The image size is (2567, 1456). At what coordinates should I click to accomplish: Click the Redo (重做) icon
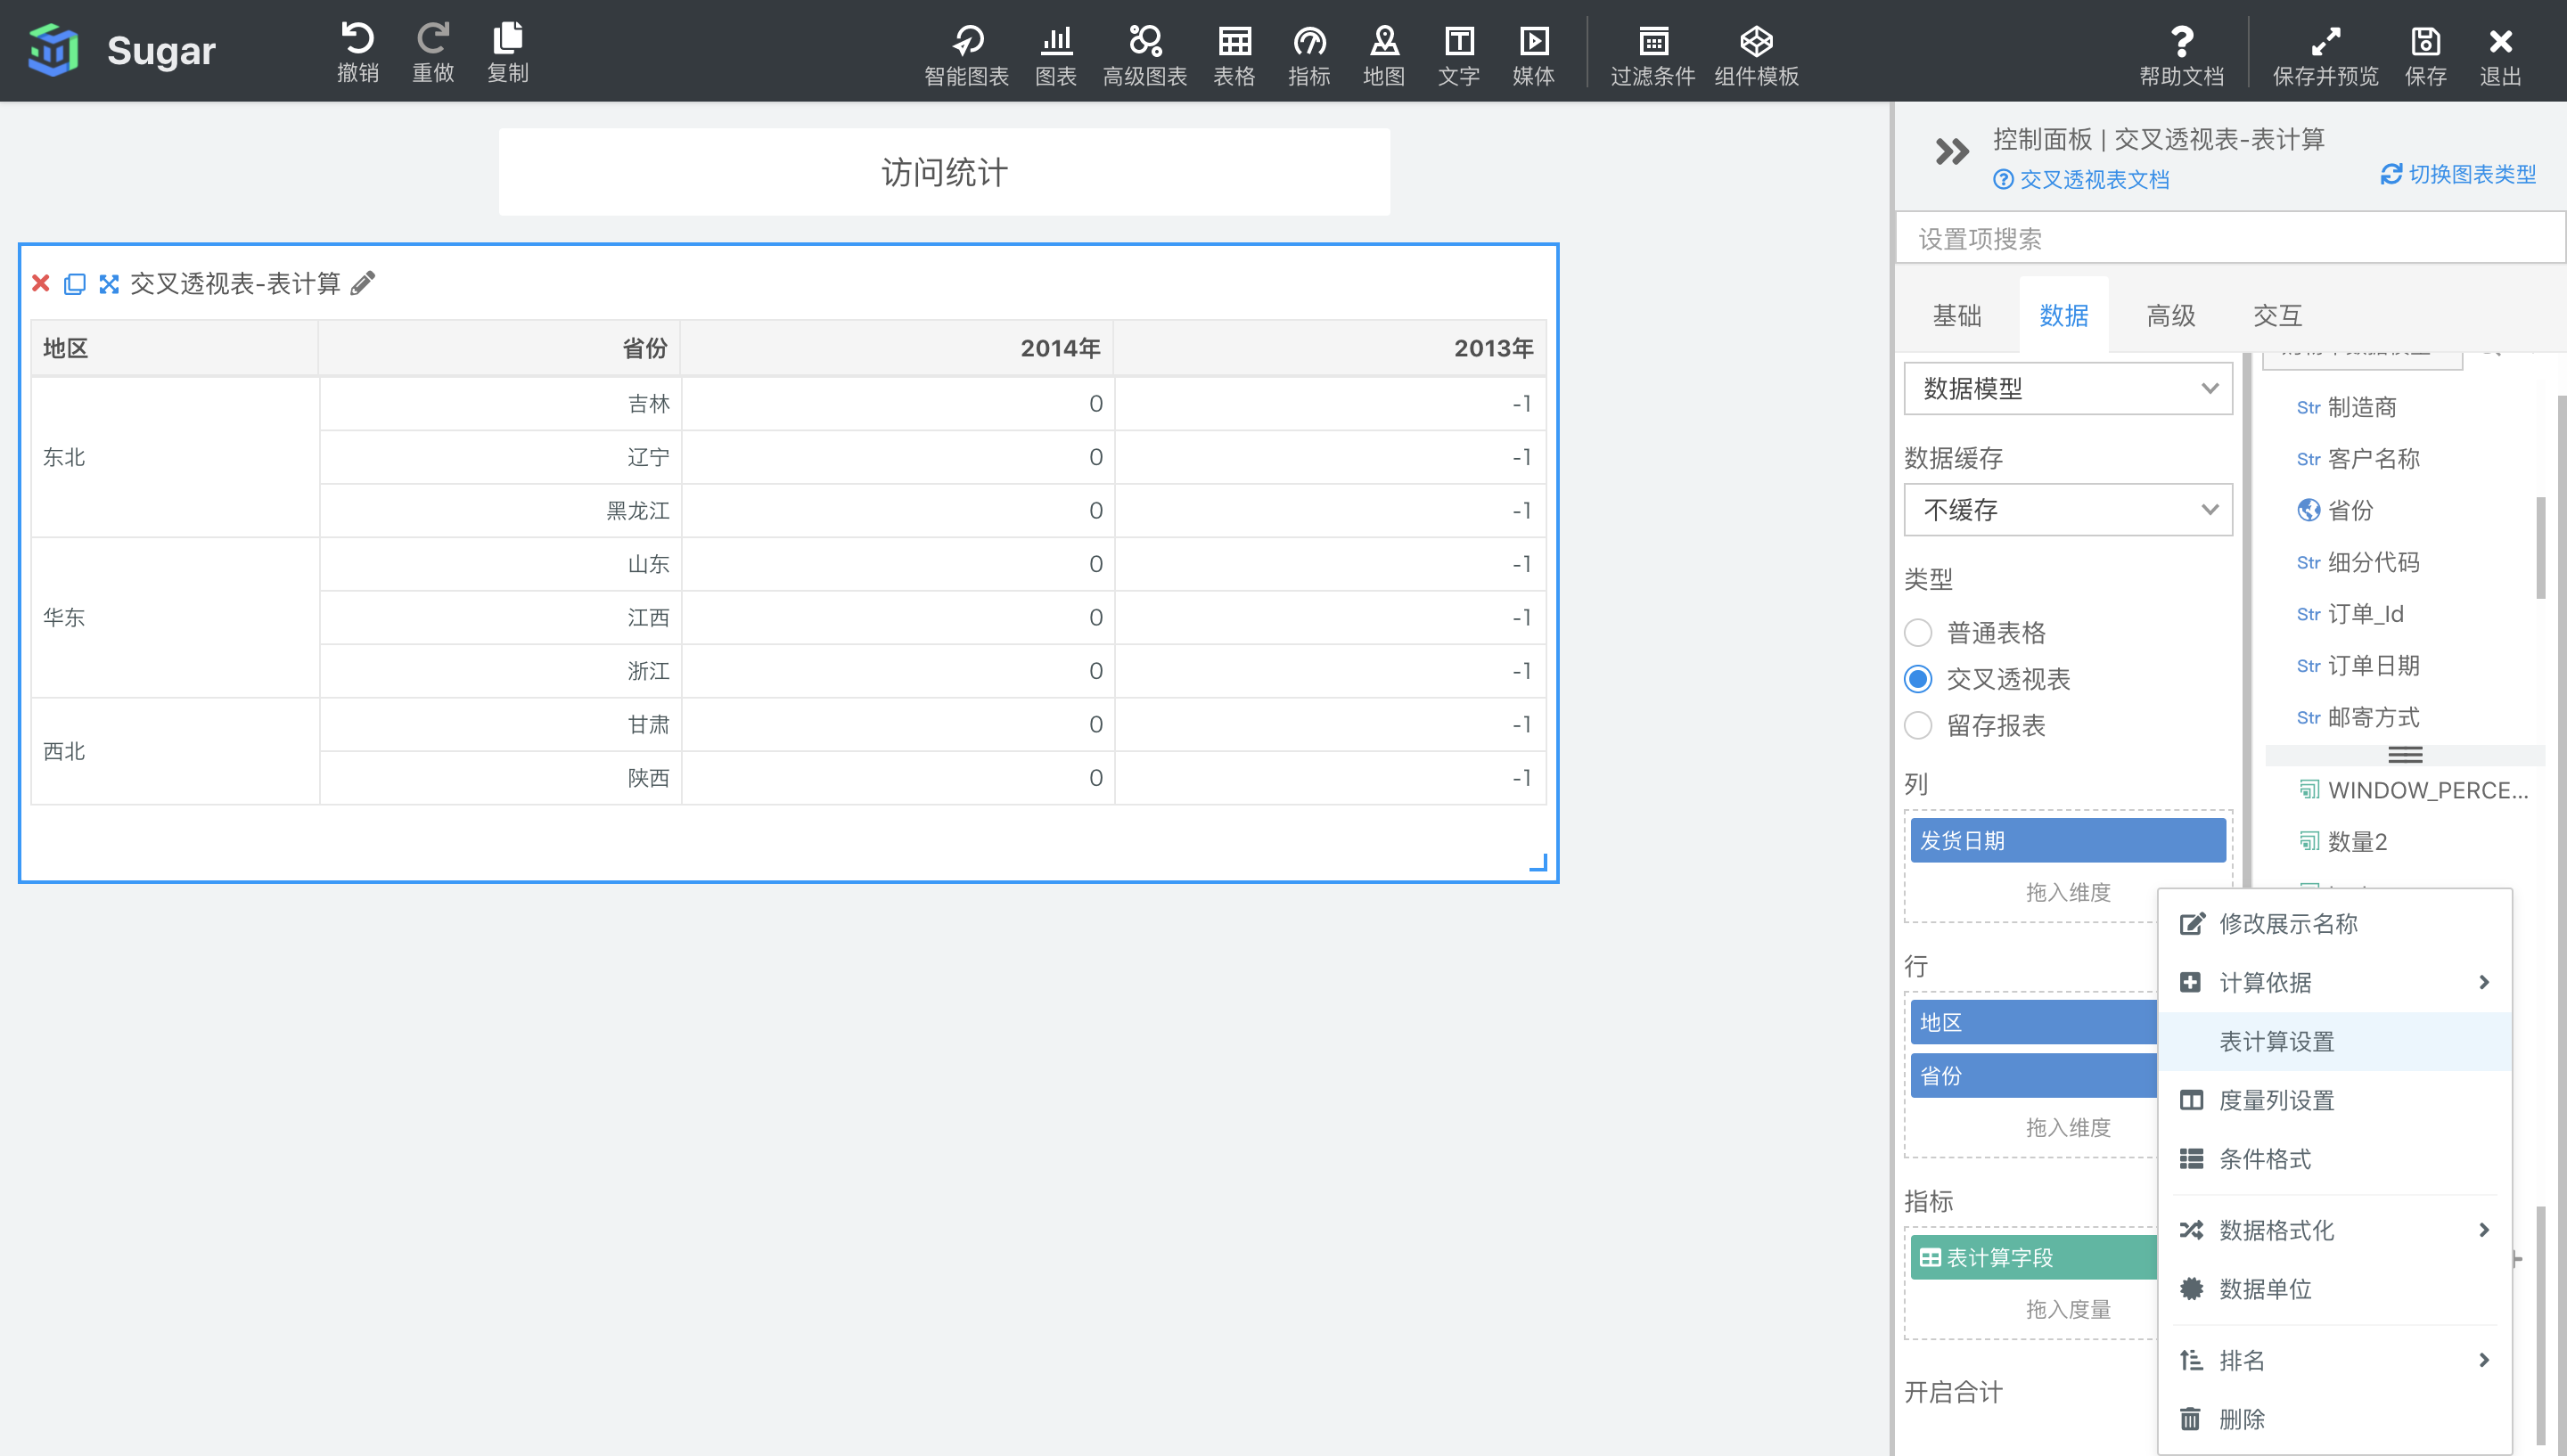[x=433, y=52]
